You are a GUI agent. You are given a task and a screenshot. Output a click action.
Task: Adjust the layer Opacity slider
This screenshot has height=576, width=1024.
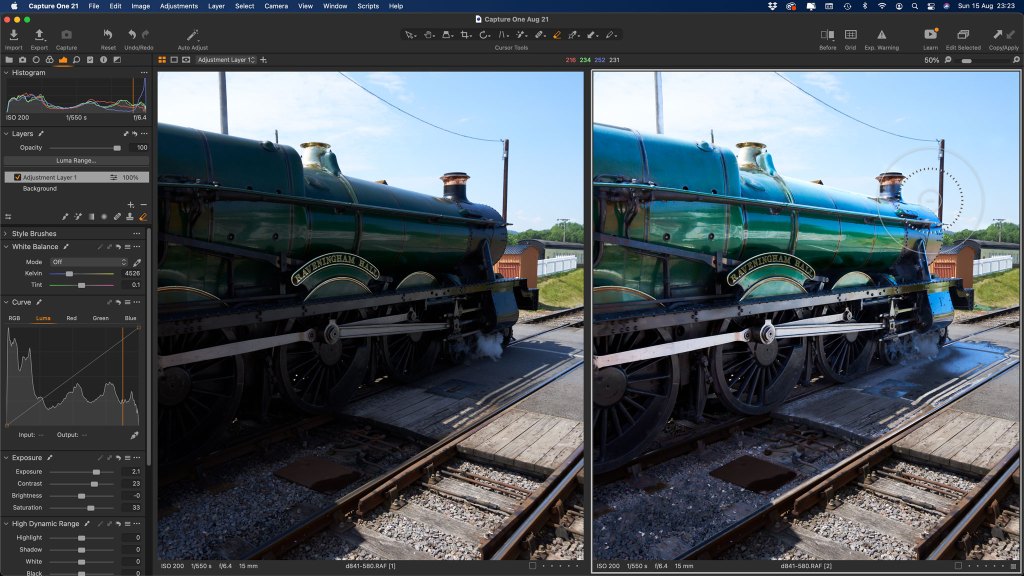(x=84, y=148)
